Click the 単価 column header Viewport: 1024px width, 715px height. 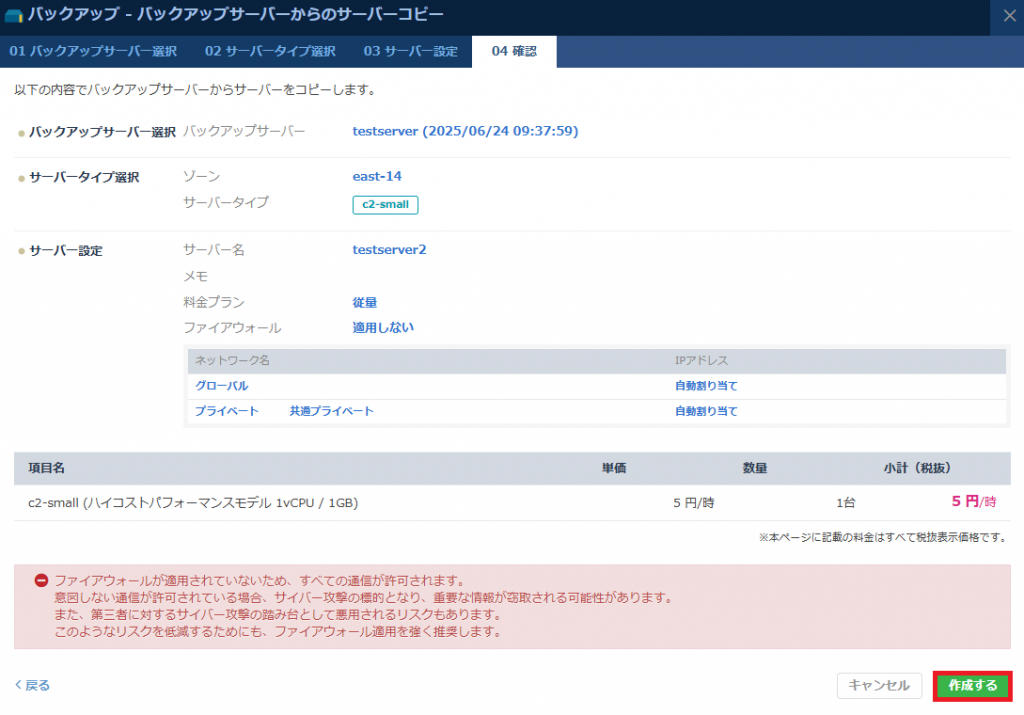click(614, 468)
